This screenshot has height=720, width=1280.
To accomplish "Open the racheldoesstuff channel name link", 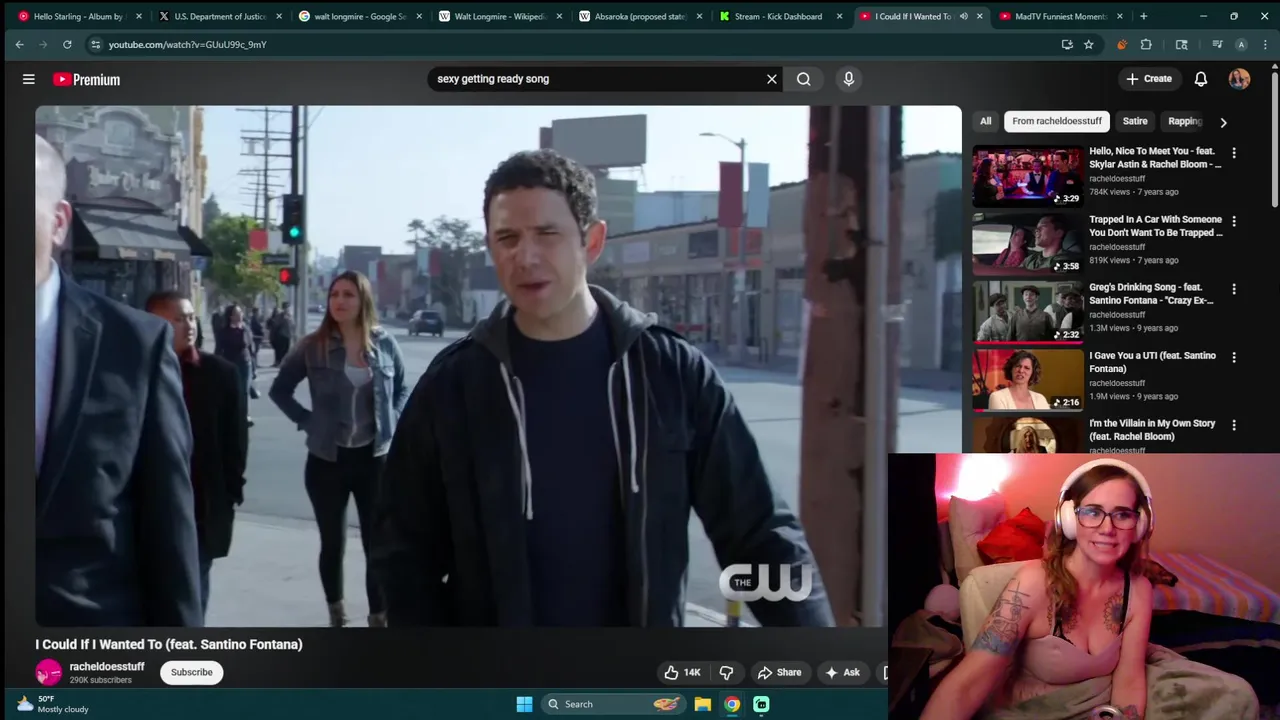I will click(x=107, y=666).
